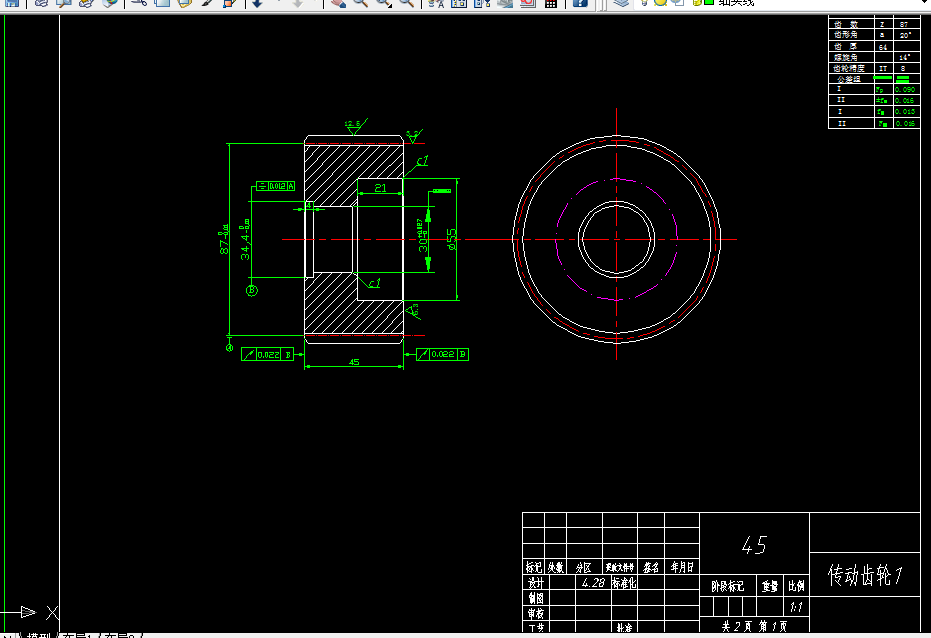The width and height of the screenshot is (931, 638).
Task: Click the Publish icon
Action: click(87, 3)
